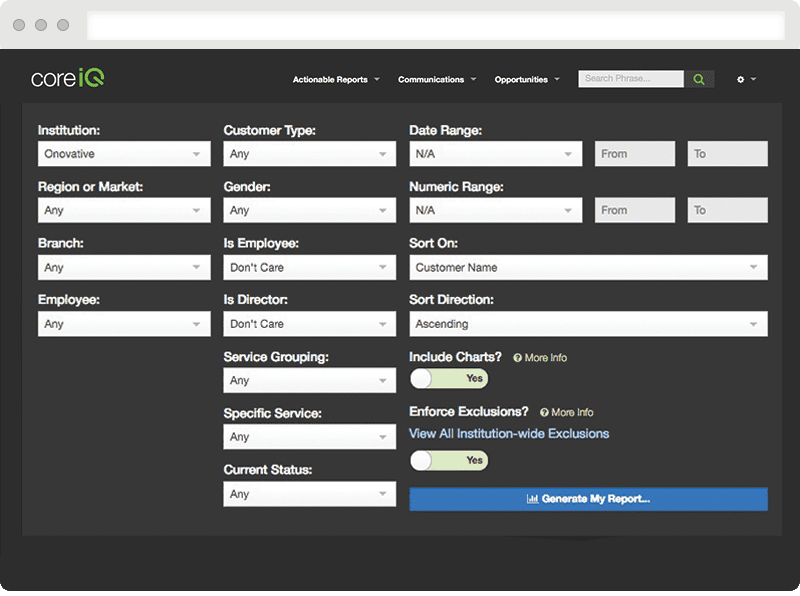
Task: Open the Is Director dropdown
Action: pos(310,324)
